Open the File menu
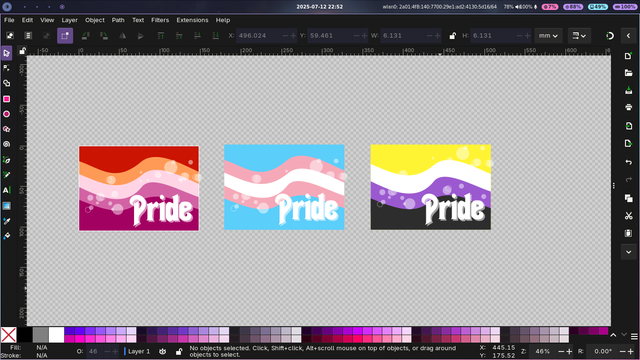 tap(9, 20)
